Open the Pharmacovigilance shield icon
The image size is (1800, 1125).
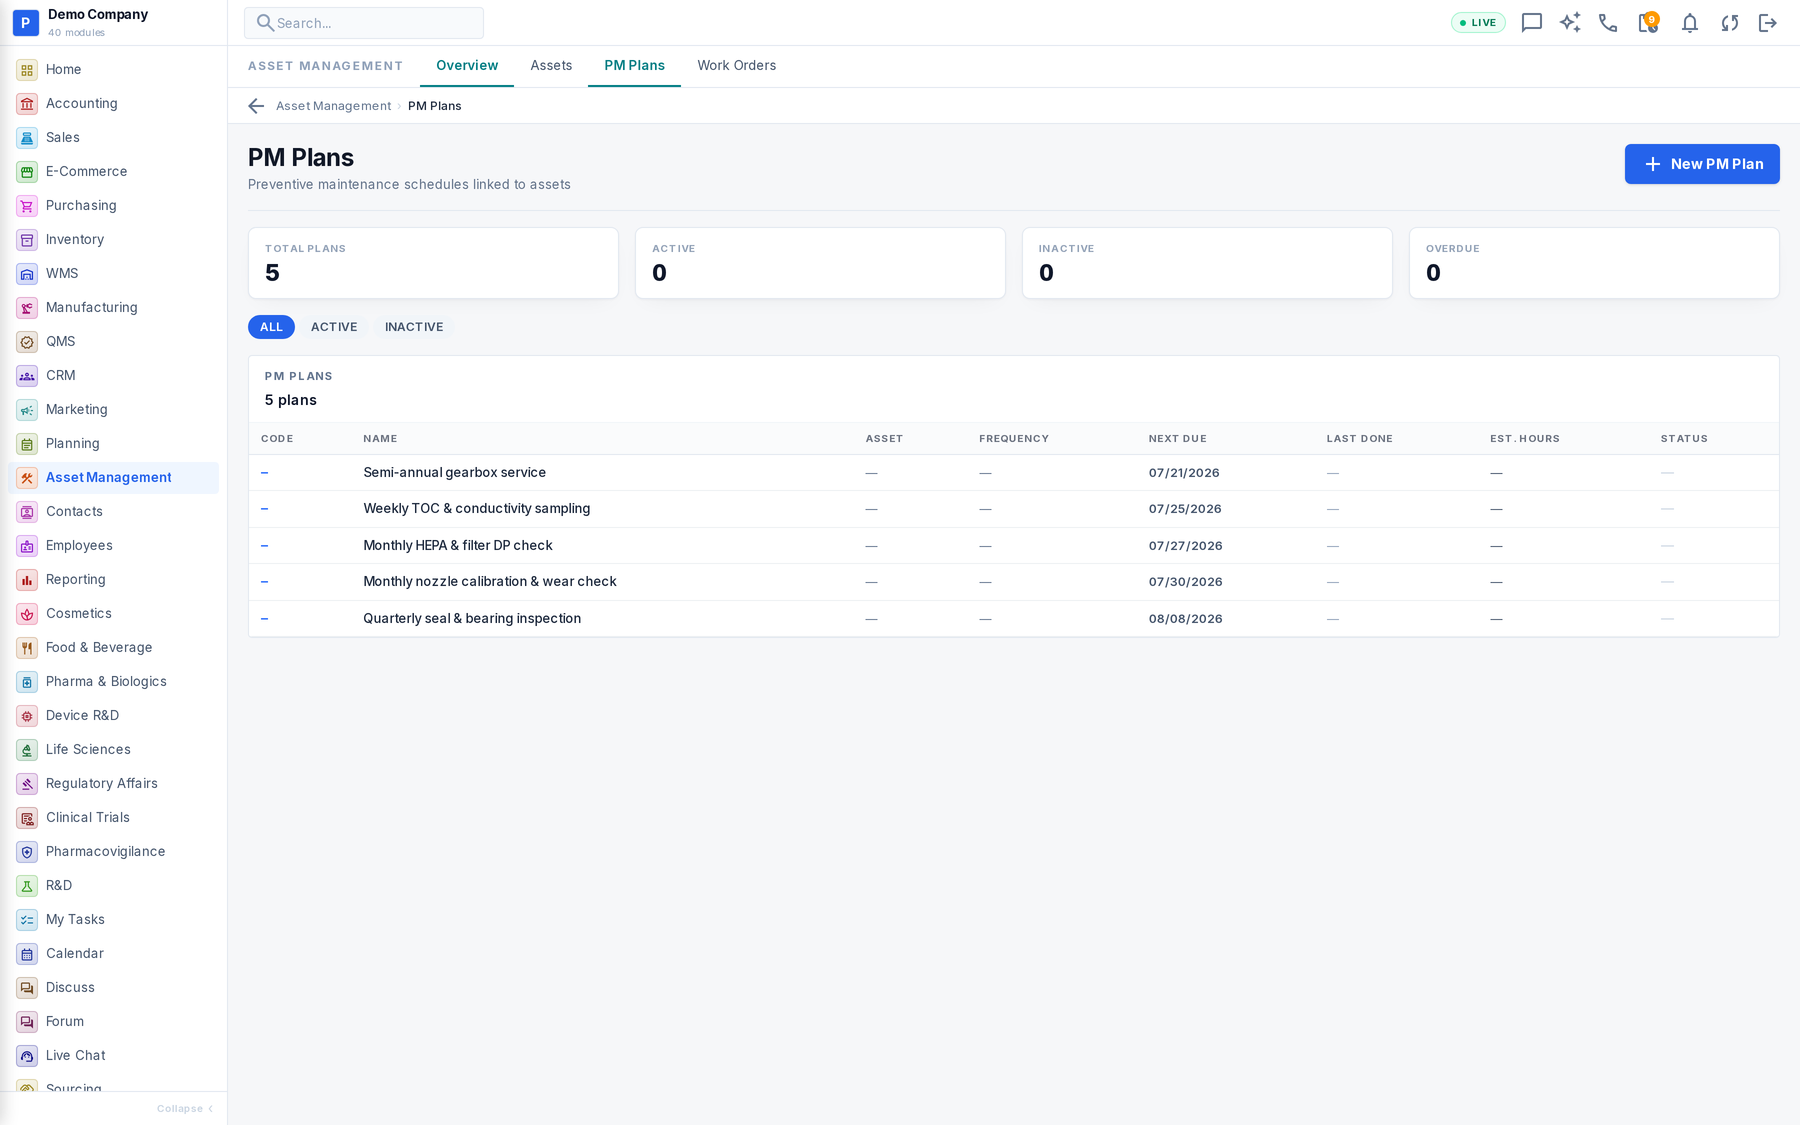coord(27,852)
